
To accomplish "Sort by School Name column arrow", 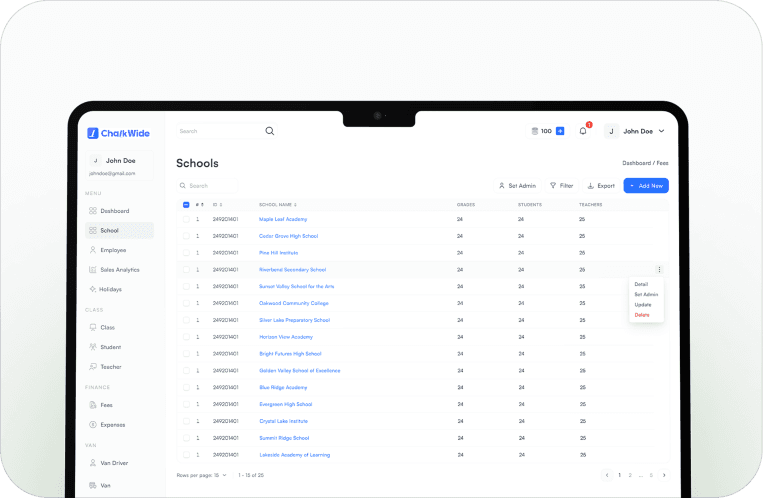I will click(x=296, y=204).
